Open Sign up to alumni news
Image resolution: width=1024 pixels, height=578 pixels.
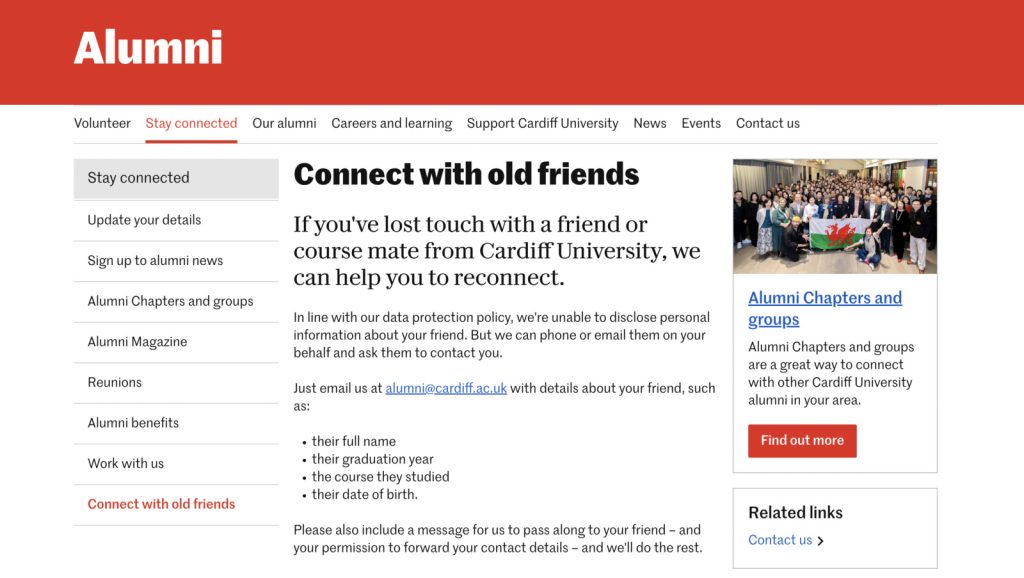tap(155, 261)
